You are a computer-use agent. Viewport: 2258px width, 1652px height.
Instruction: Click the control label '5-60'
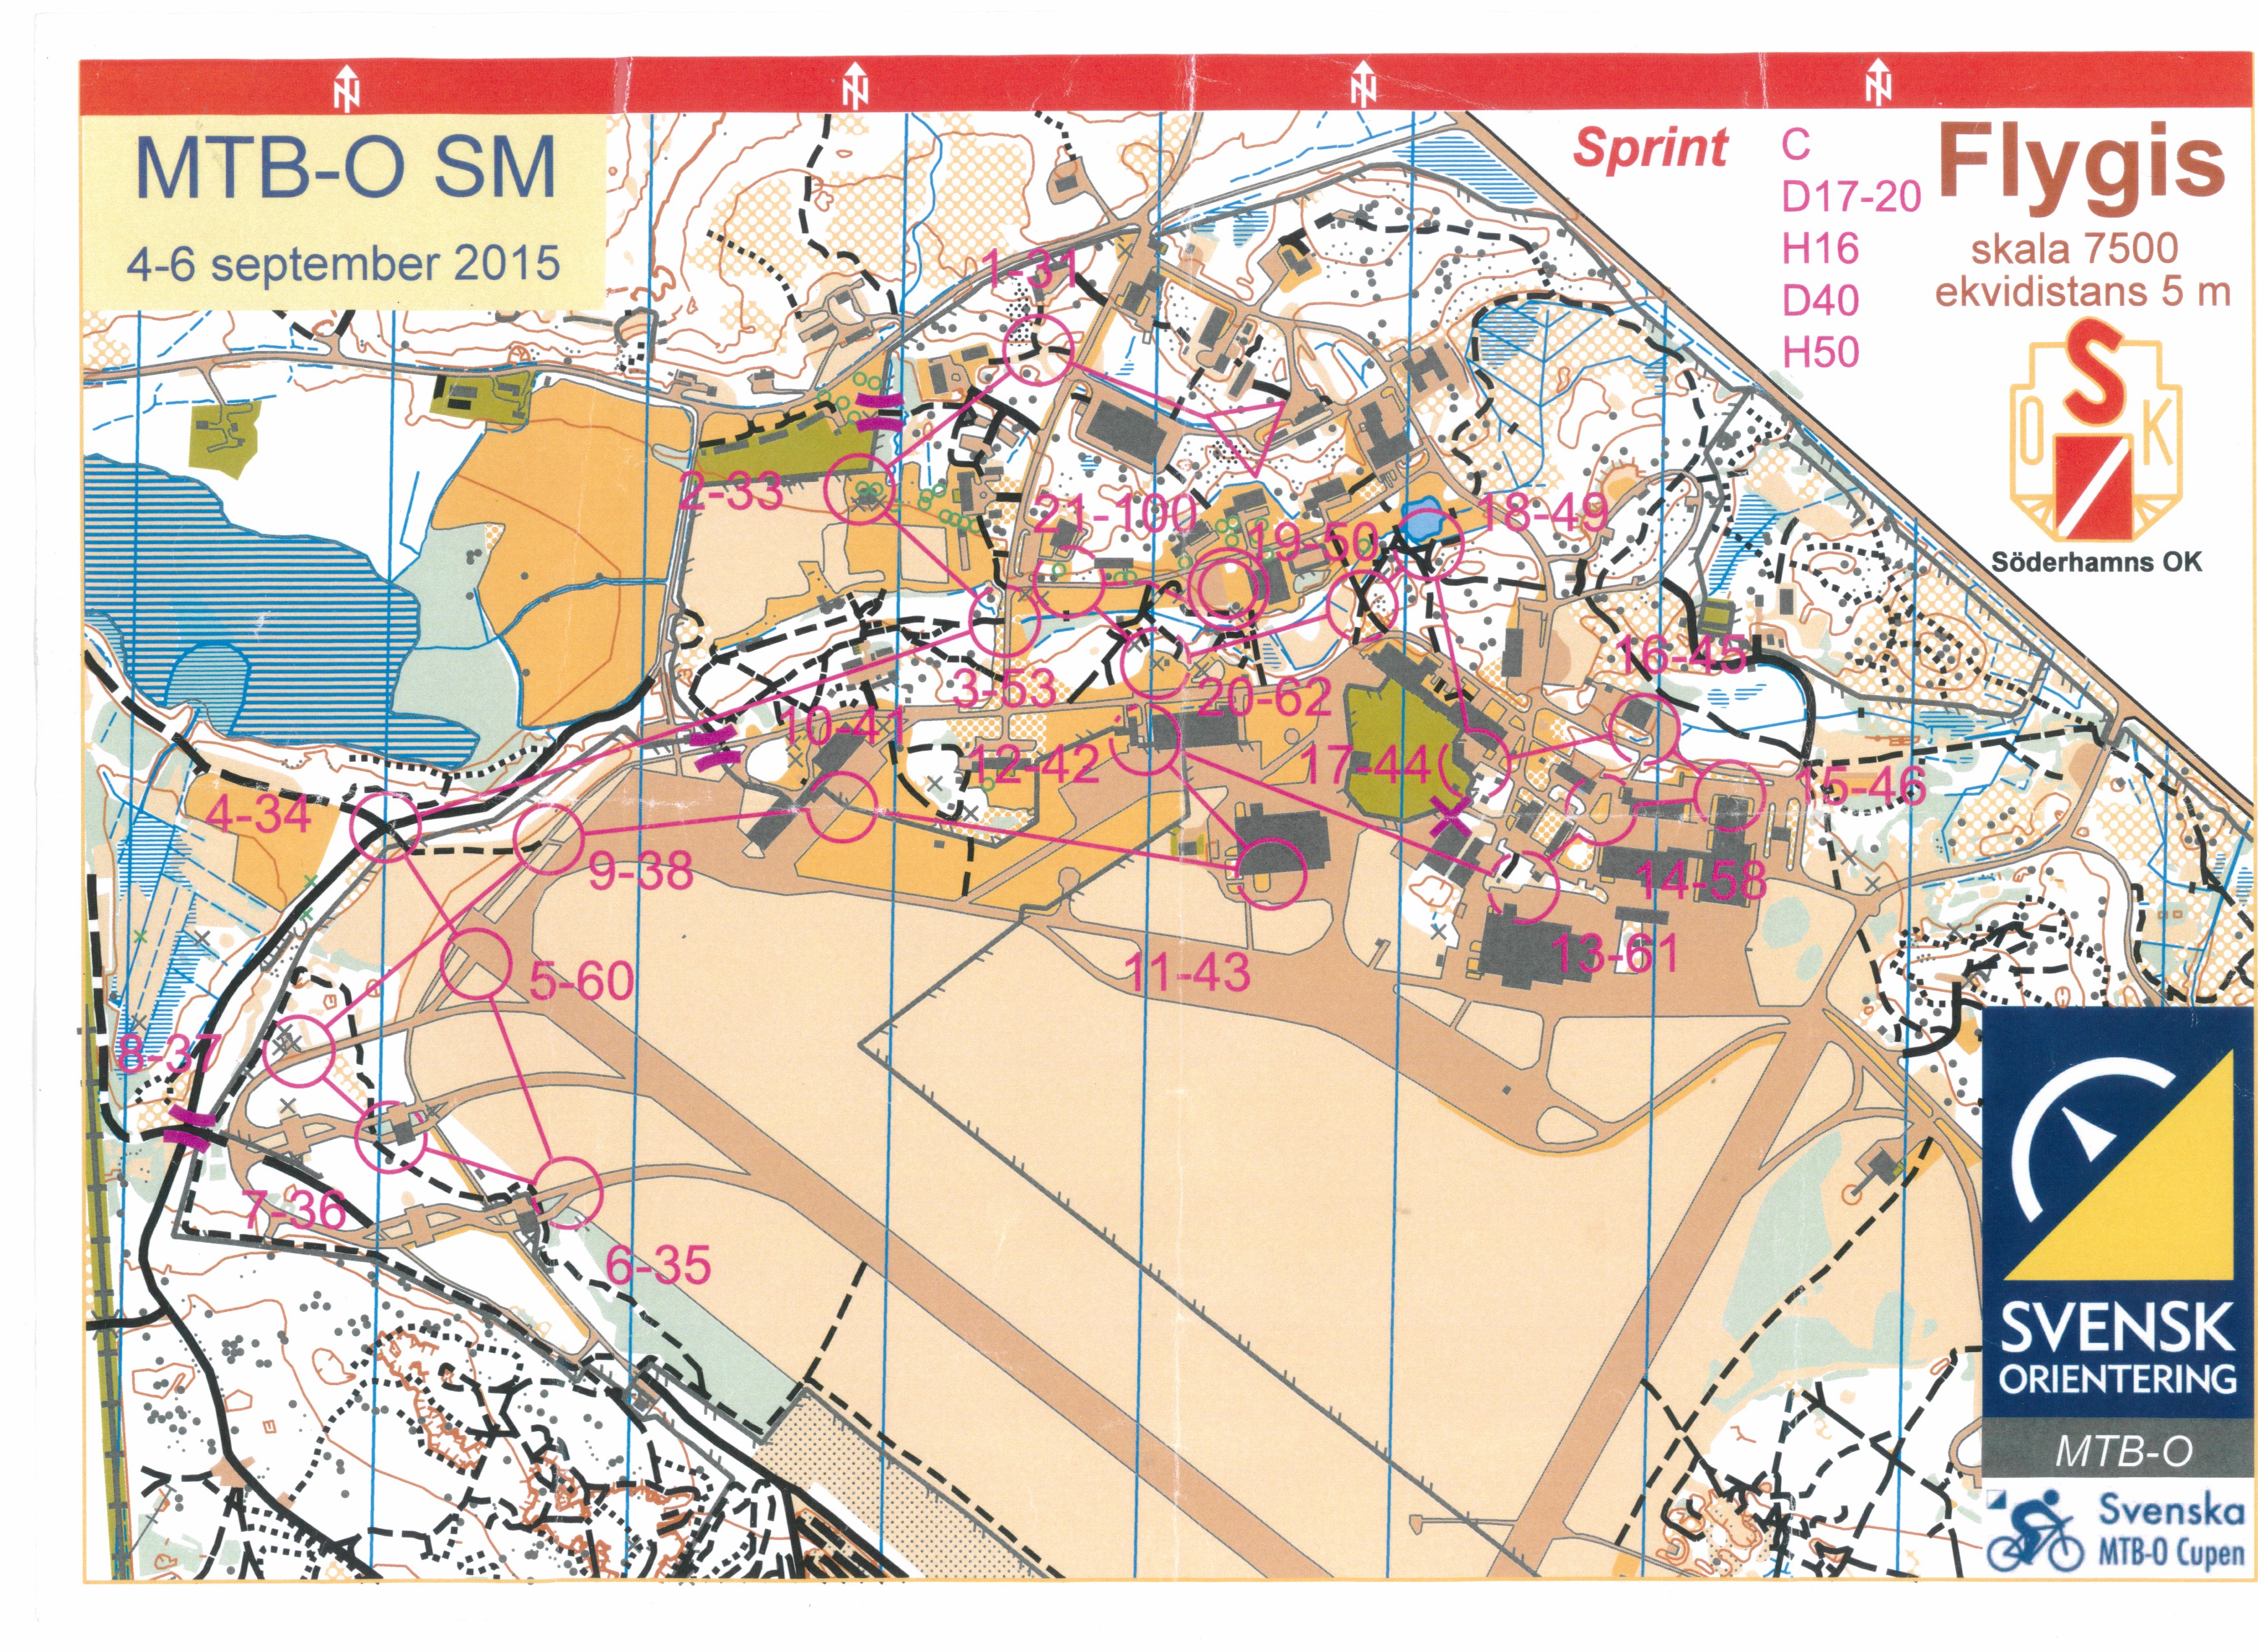point(582,980)
